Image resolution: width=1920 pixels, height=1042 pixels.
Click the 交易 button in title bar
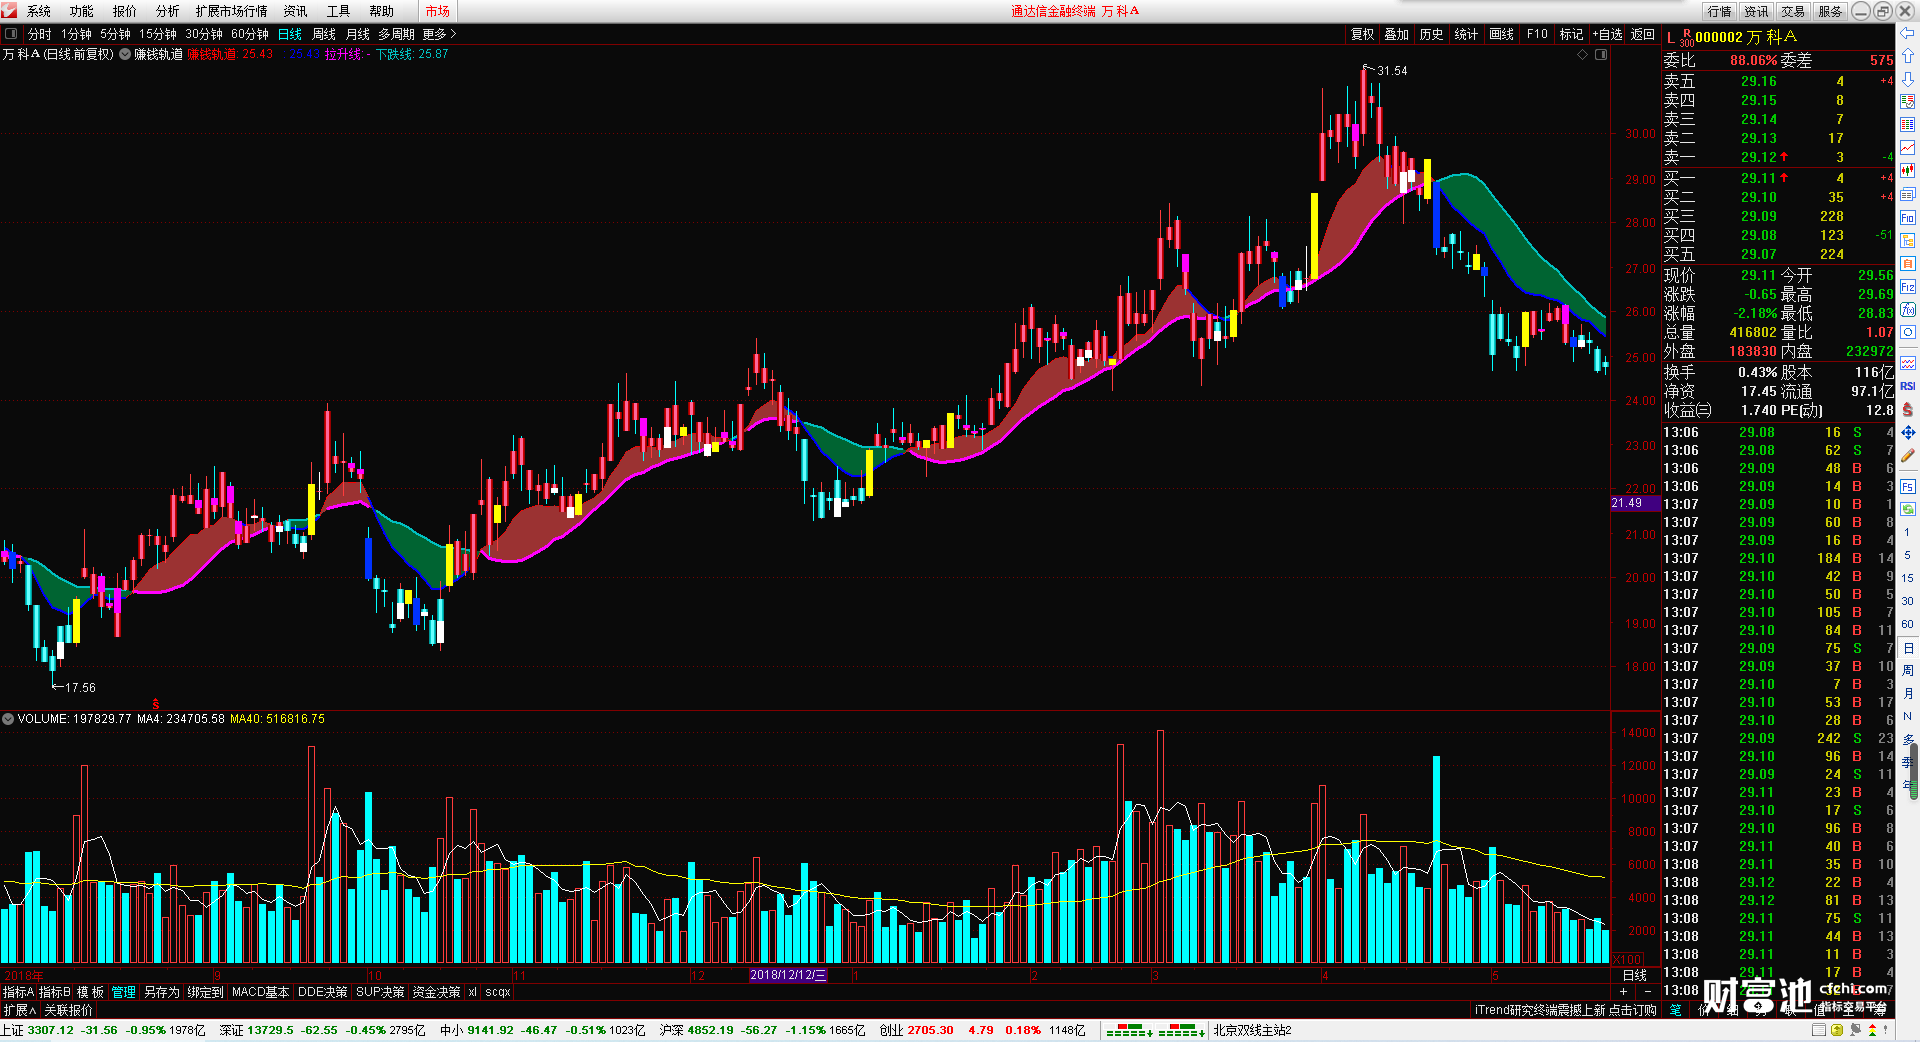coord(1794,11)
